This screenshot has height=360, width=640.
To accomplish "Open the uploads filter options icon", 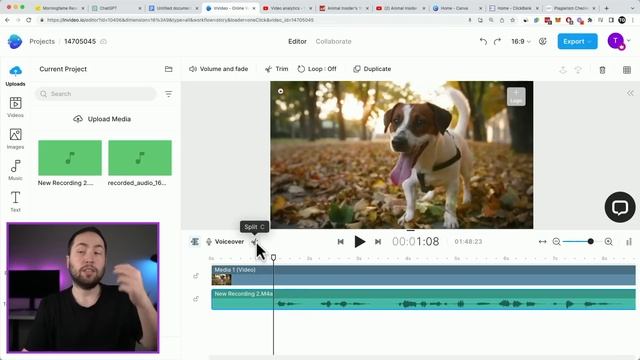I will tap(169, 94).
